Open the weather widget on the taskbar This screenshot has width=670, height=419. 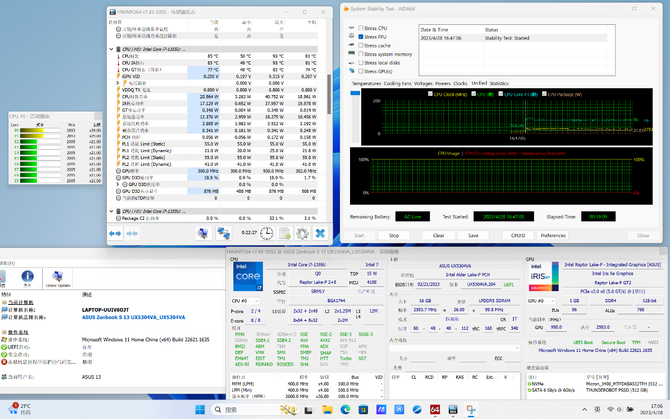[19, 409]
